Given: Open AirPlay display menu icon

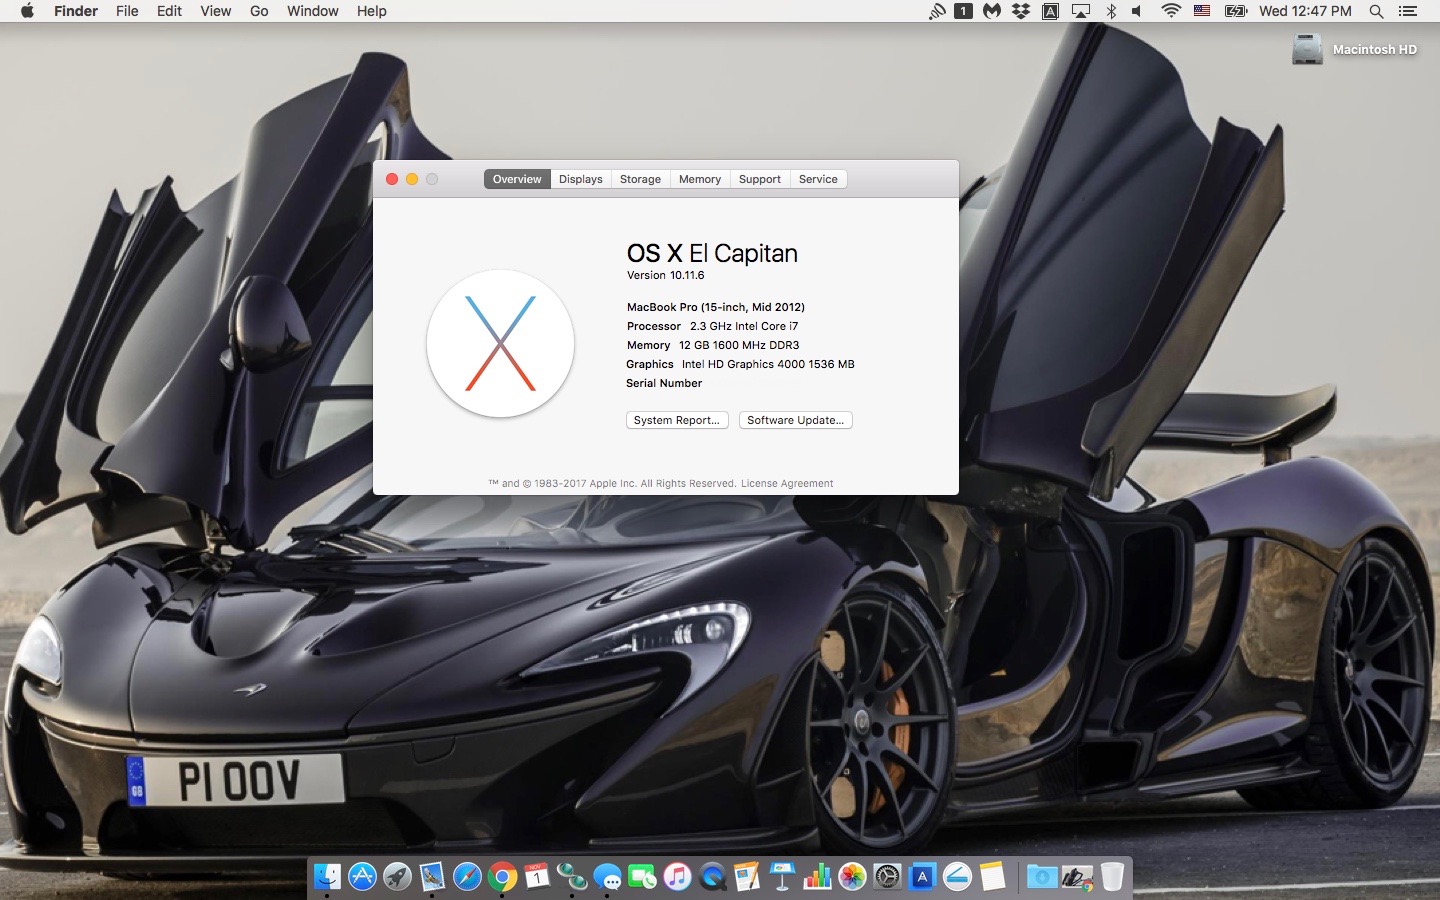Looking at the screenshot, I should 1081,11.
